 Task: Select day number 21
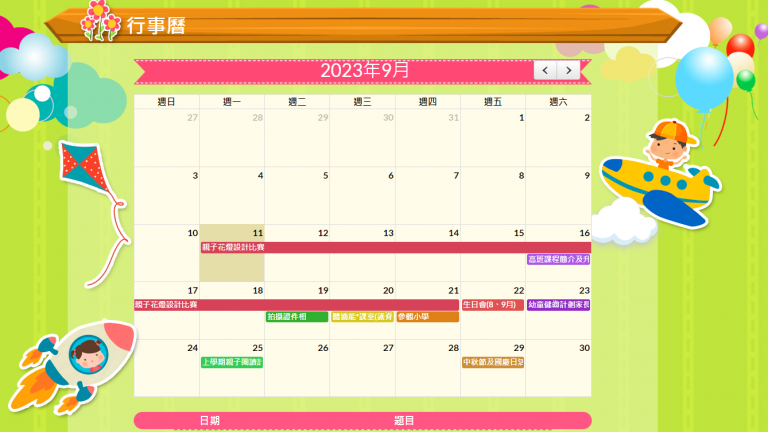tap(454, 290)
